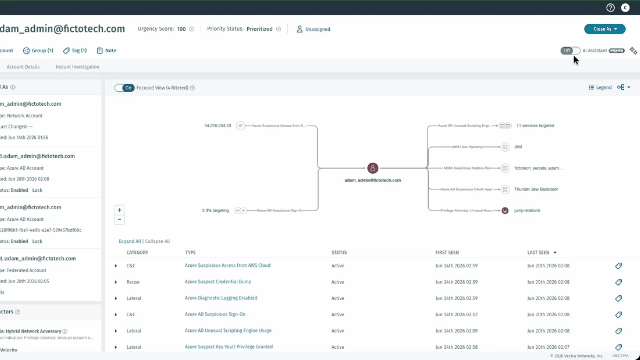Viewport: 640px width, 360px height.
Task: Click tag icon on Azure AD Suspicious Sign-On row
Action: point(618,315)
